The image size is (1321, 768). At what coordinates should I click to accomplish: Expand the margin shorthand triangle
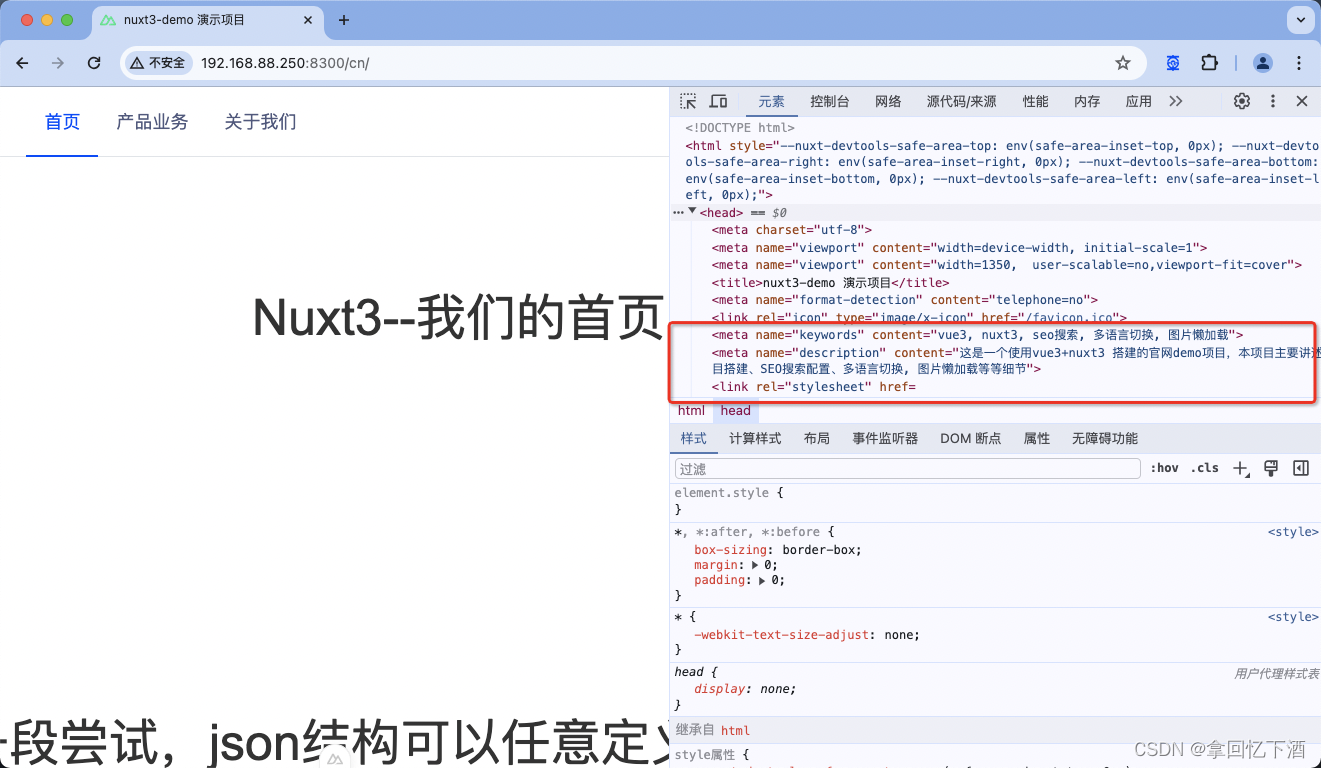pyautogui.click(x=755, y=565)
